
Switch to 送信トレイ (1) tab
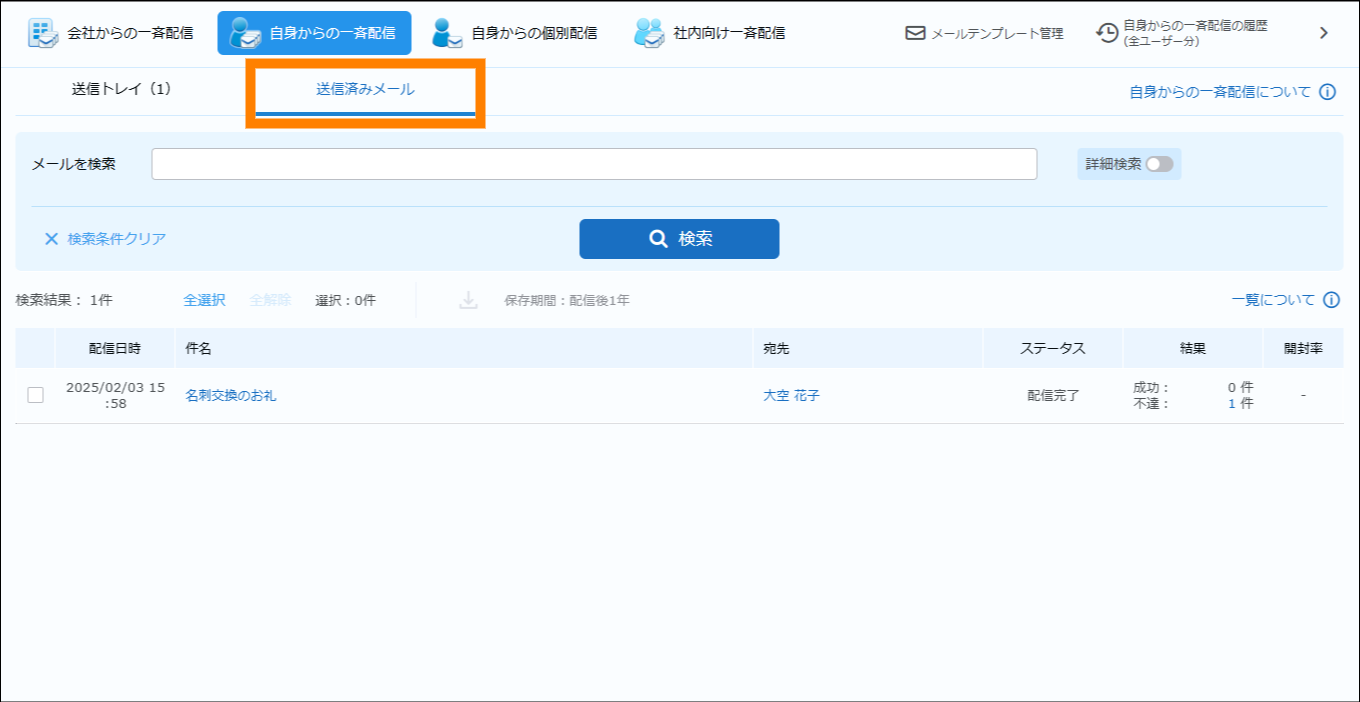point(122,89)
